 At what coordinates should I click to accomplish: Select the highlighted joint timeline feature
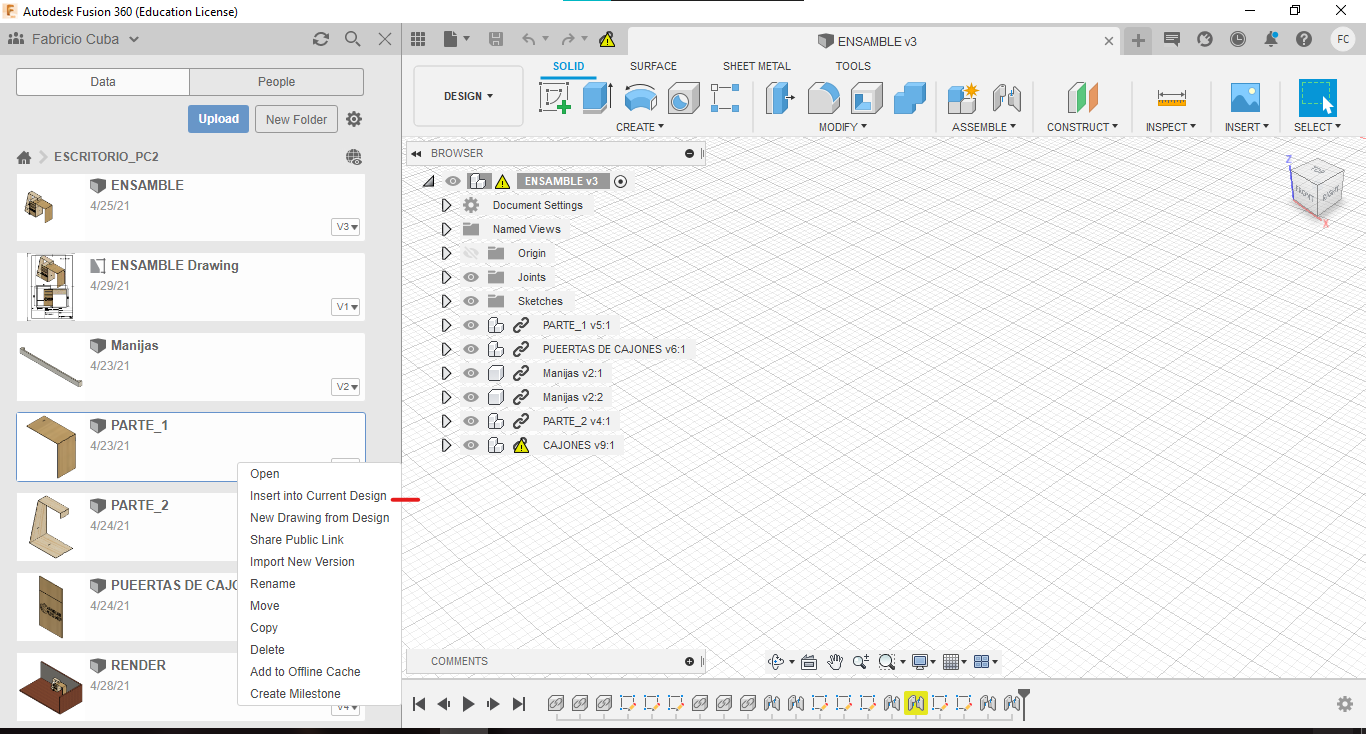click(x=915, y=704)
